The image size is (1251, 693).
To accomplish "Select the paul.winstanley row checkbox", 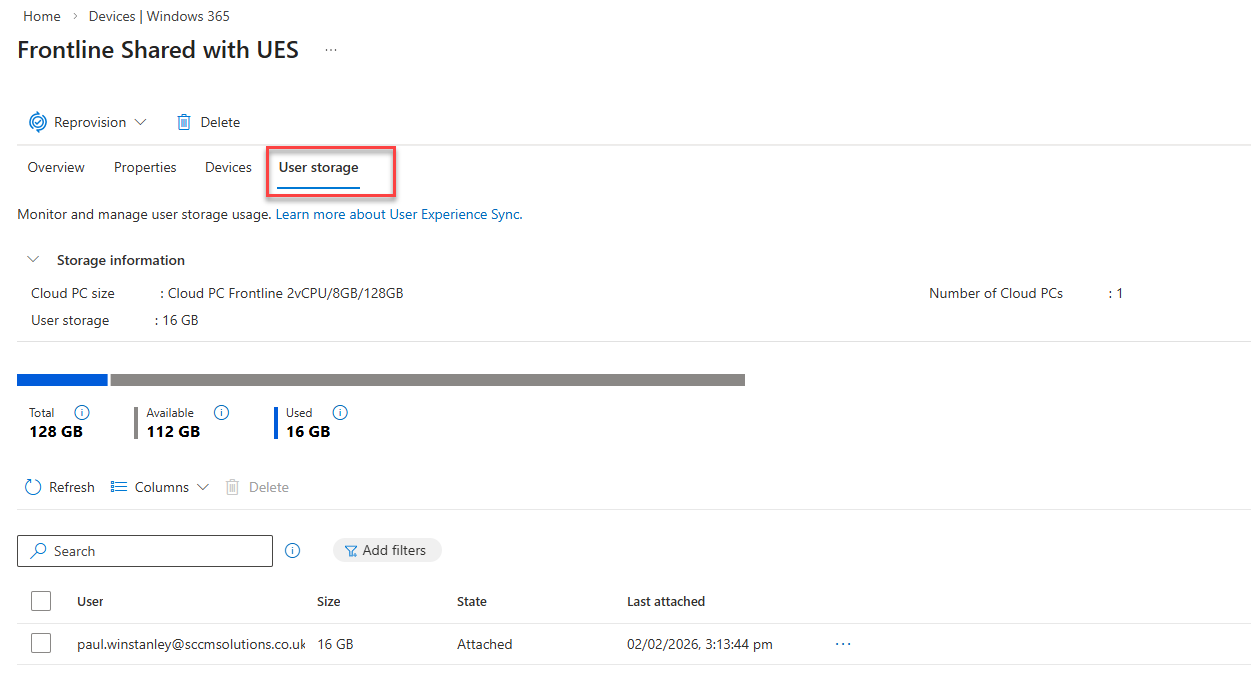I will pos(41,644).
